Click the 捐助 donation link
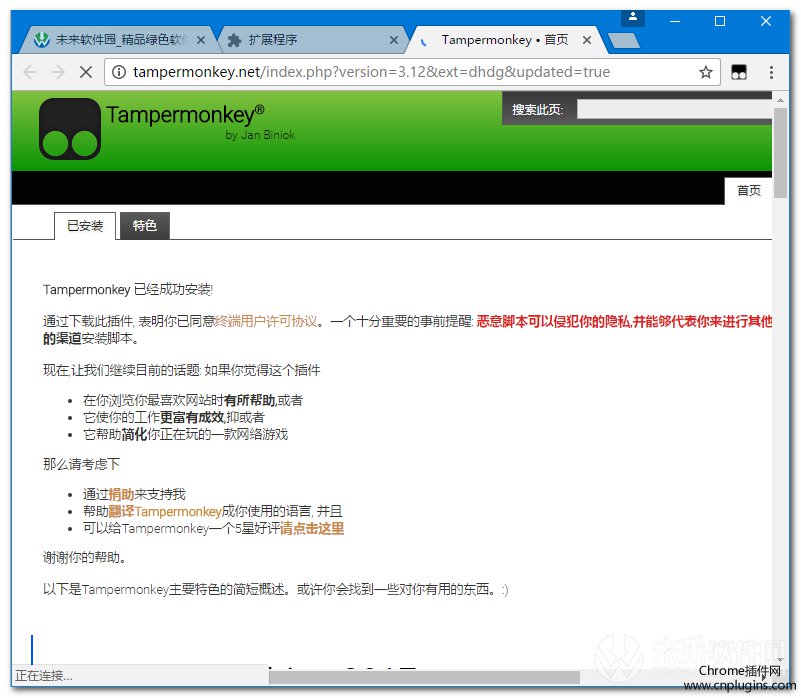The height and width of the screenshot is (698, 801). click(x=121, y=494)
